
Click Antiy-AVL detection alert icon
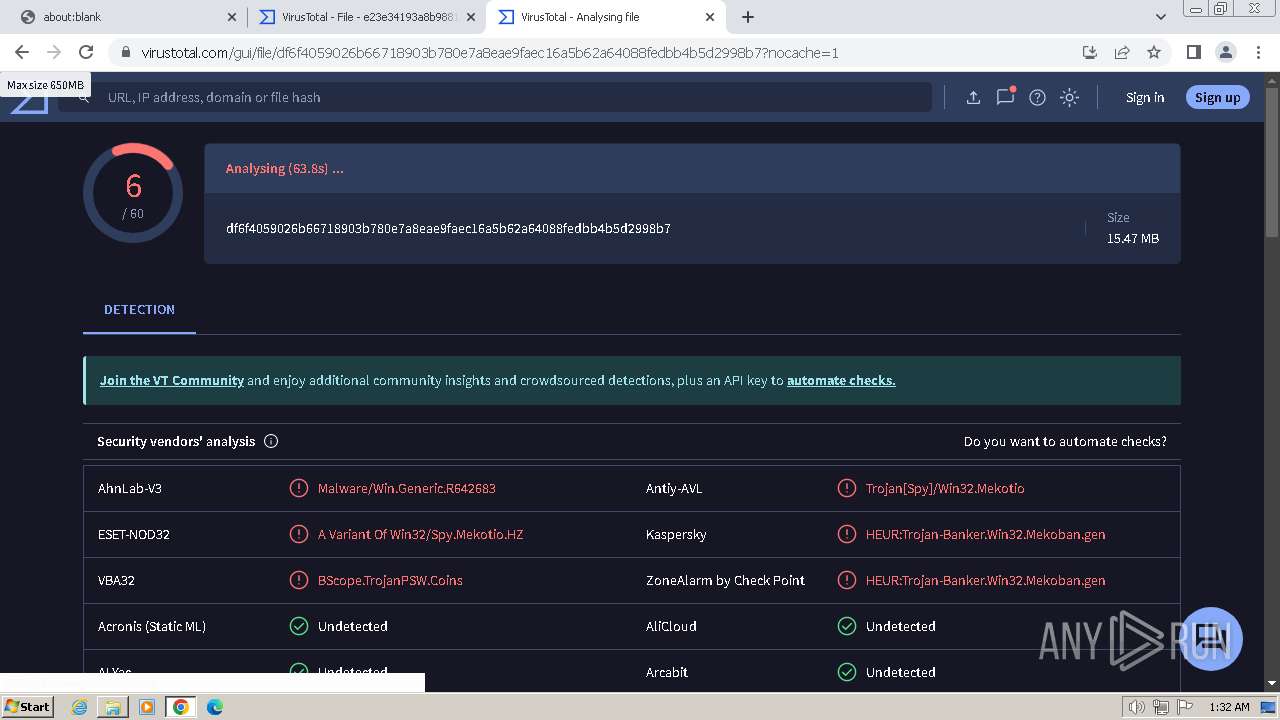[847, 488]
